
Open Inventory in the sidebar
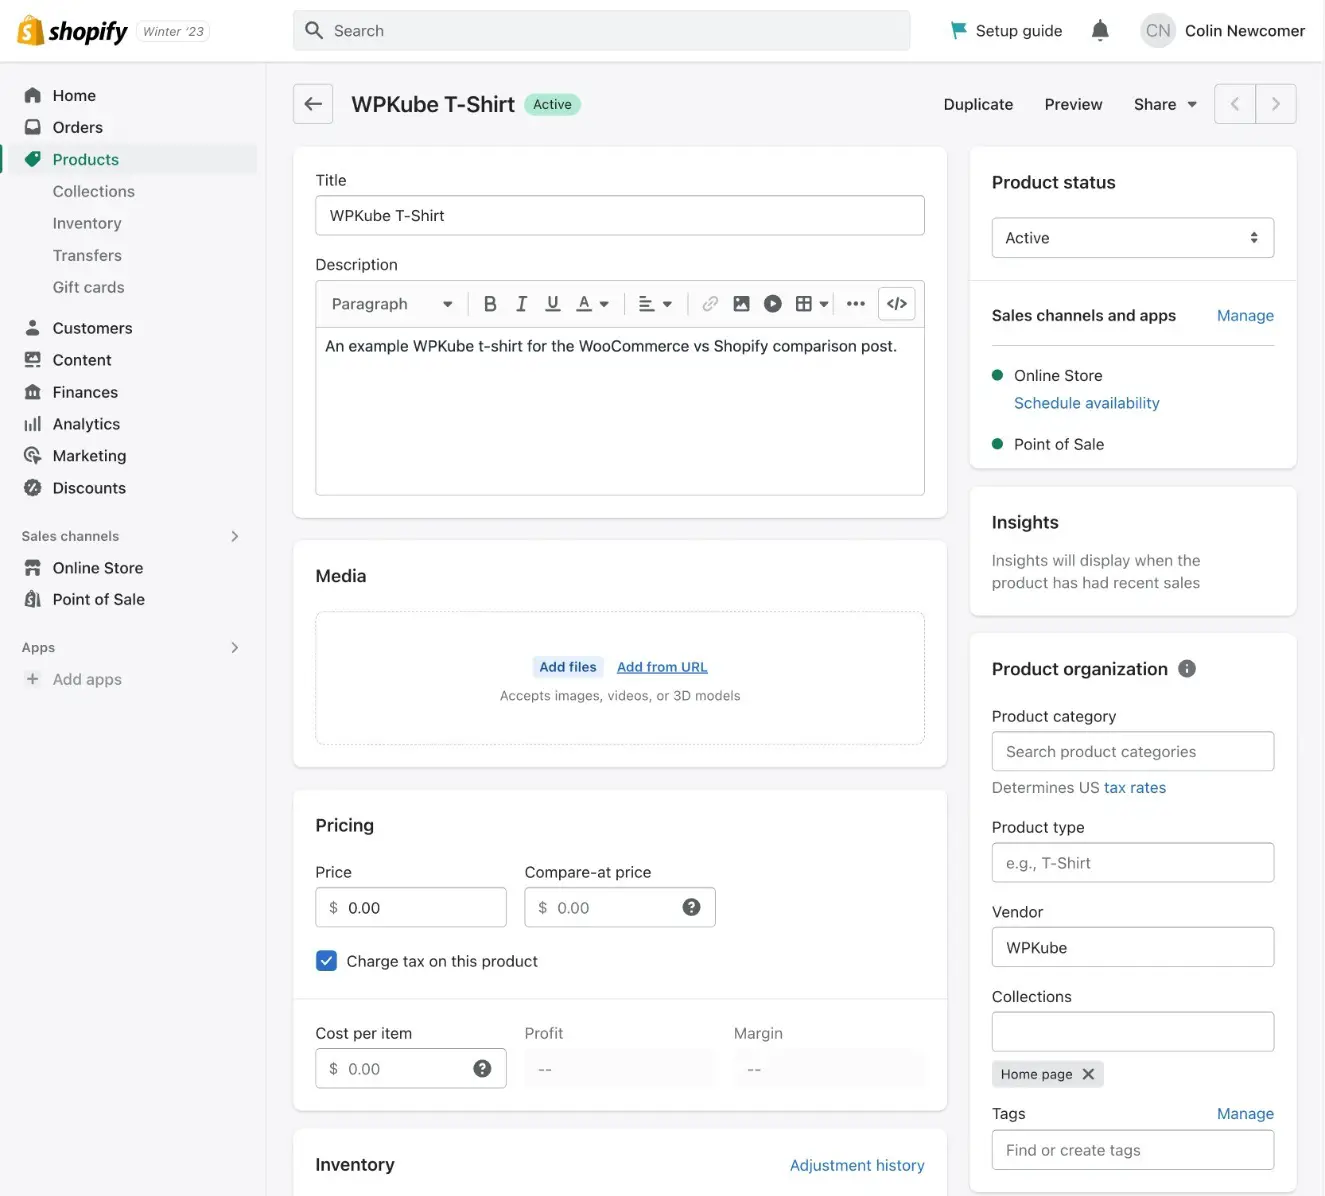point(87,223)
